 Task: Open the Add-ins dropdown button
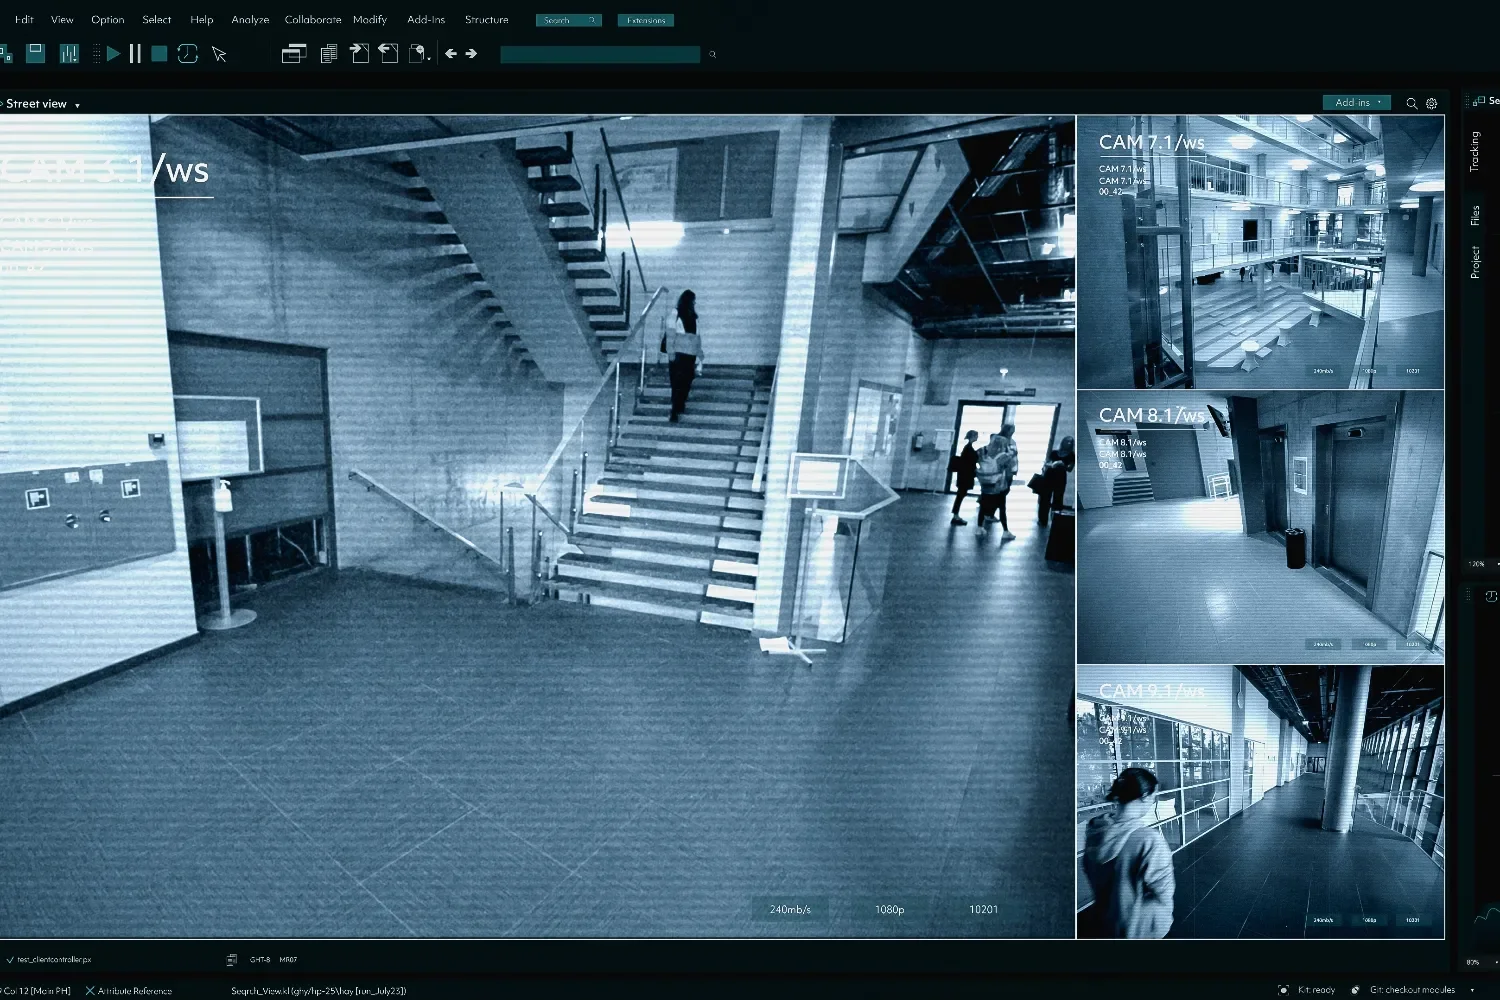(1356, 103)
